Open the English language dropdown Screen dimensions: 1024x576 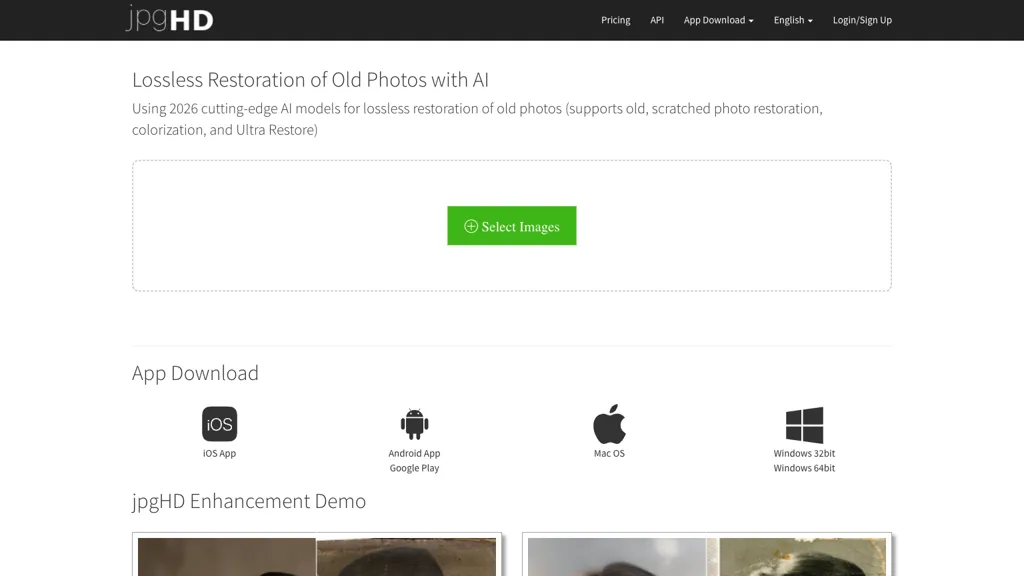pyautogui.click(x=792, y=20)
